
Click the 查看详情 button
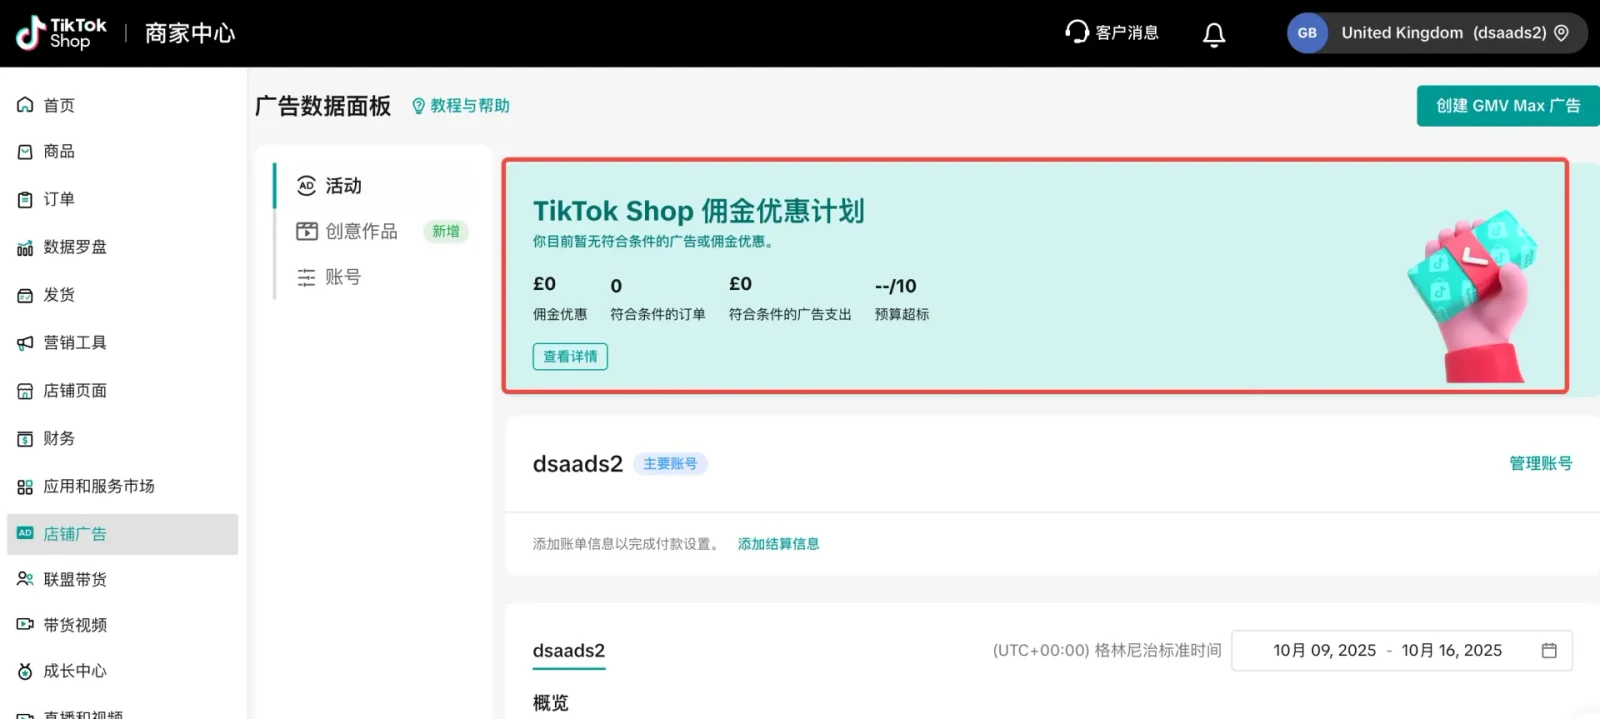(x=570, y=356)
